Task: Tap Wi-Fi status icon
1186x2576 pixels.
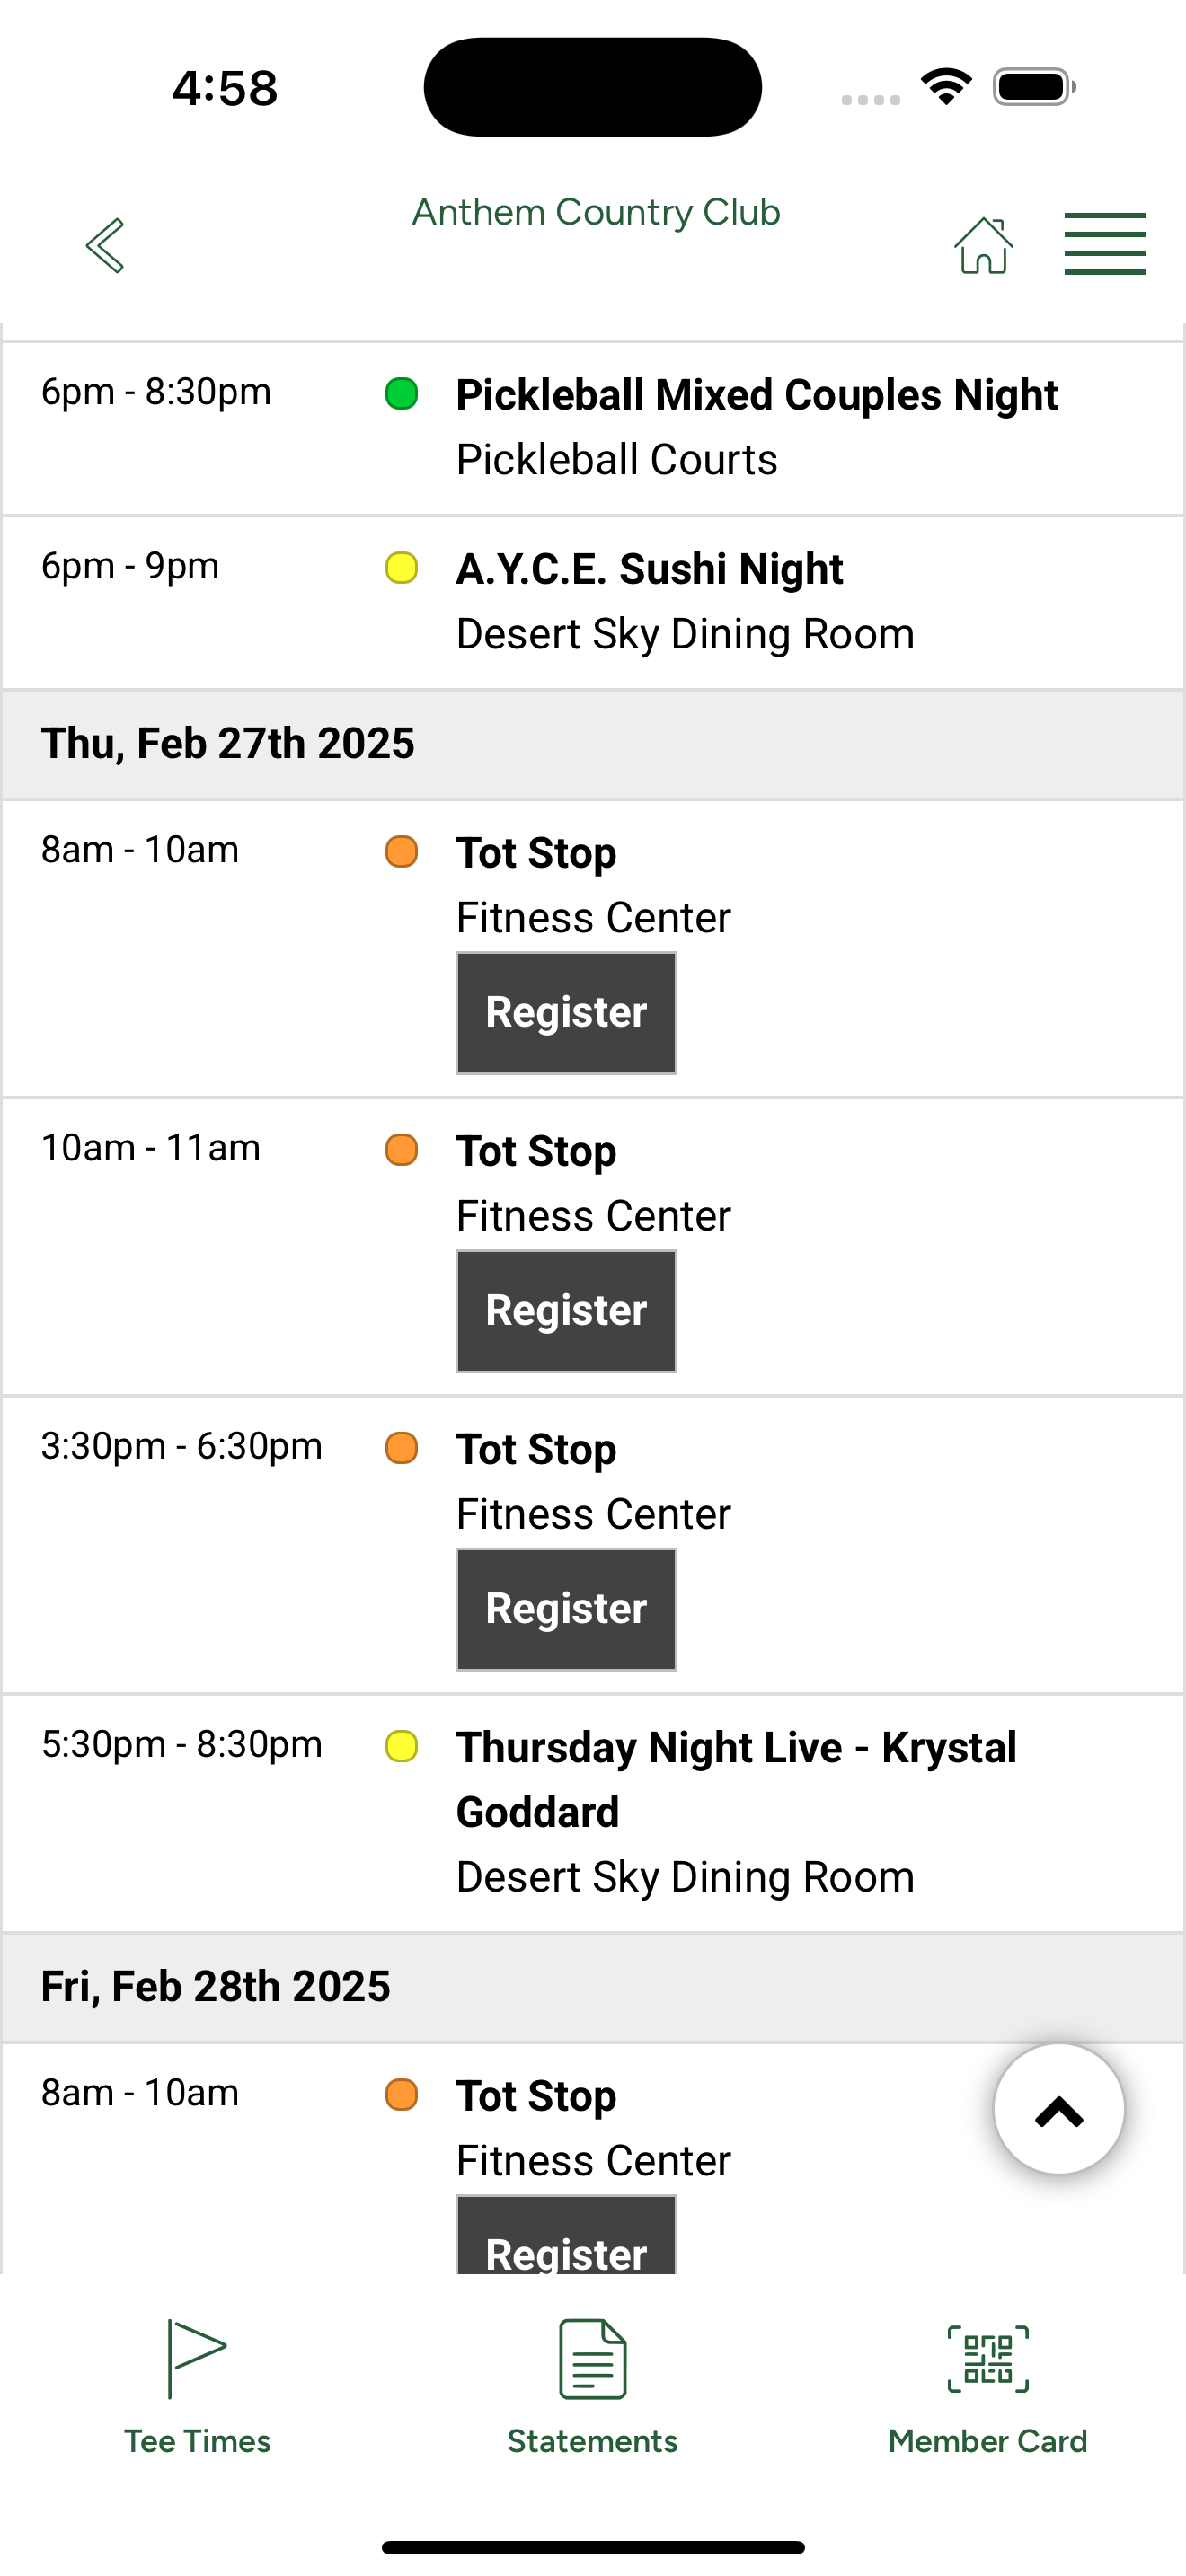Action: (947, 87)
